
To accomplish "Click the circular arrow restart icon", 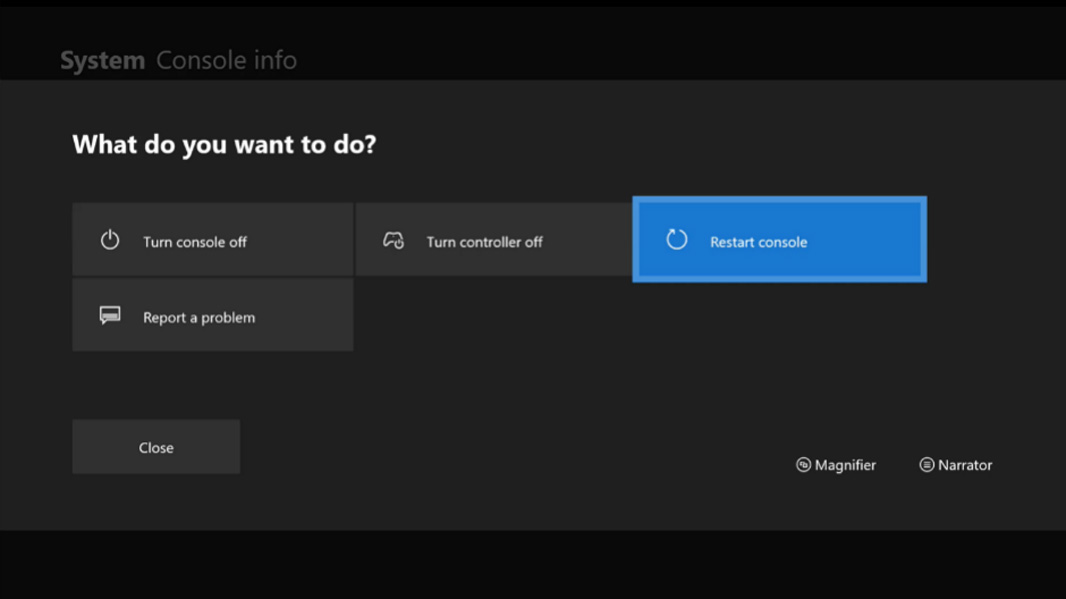I will click(x=677, y=240).
